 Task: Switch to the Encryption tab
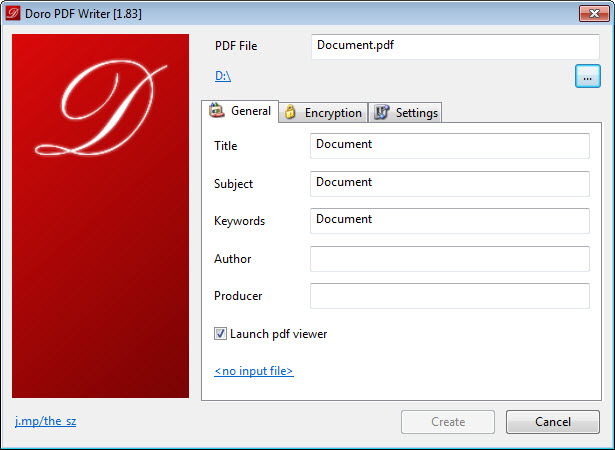pos(323,113)
